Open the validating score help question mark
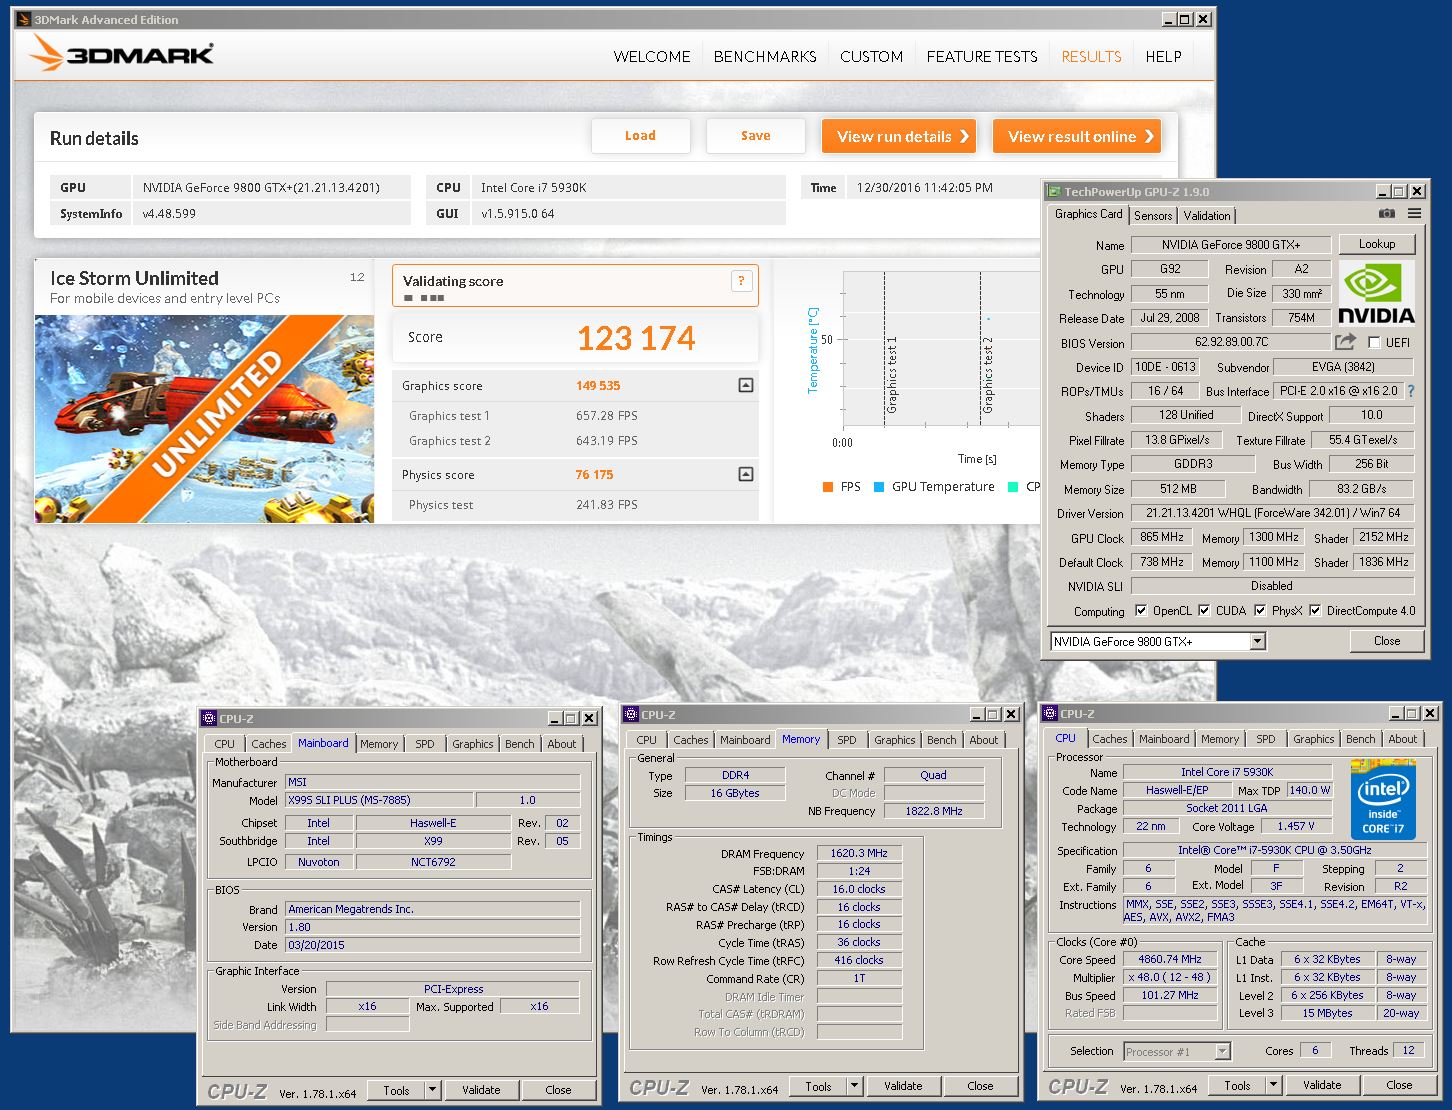The width and height of the screenshot is (1452, 1110). pyautogui.click(x=741, y=281)
